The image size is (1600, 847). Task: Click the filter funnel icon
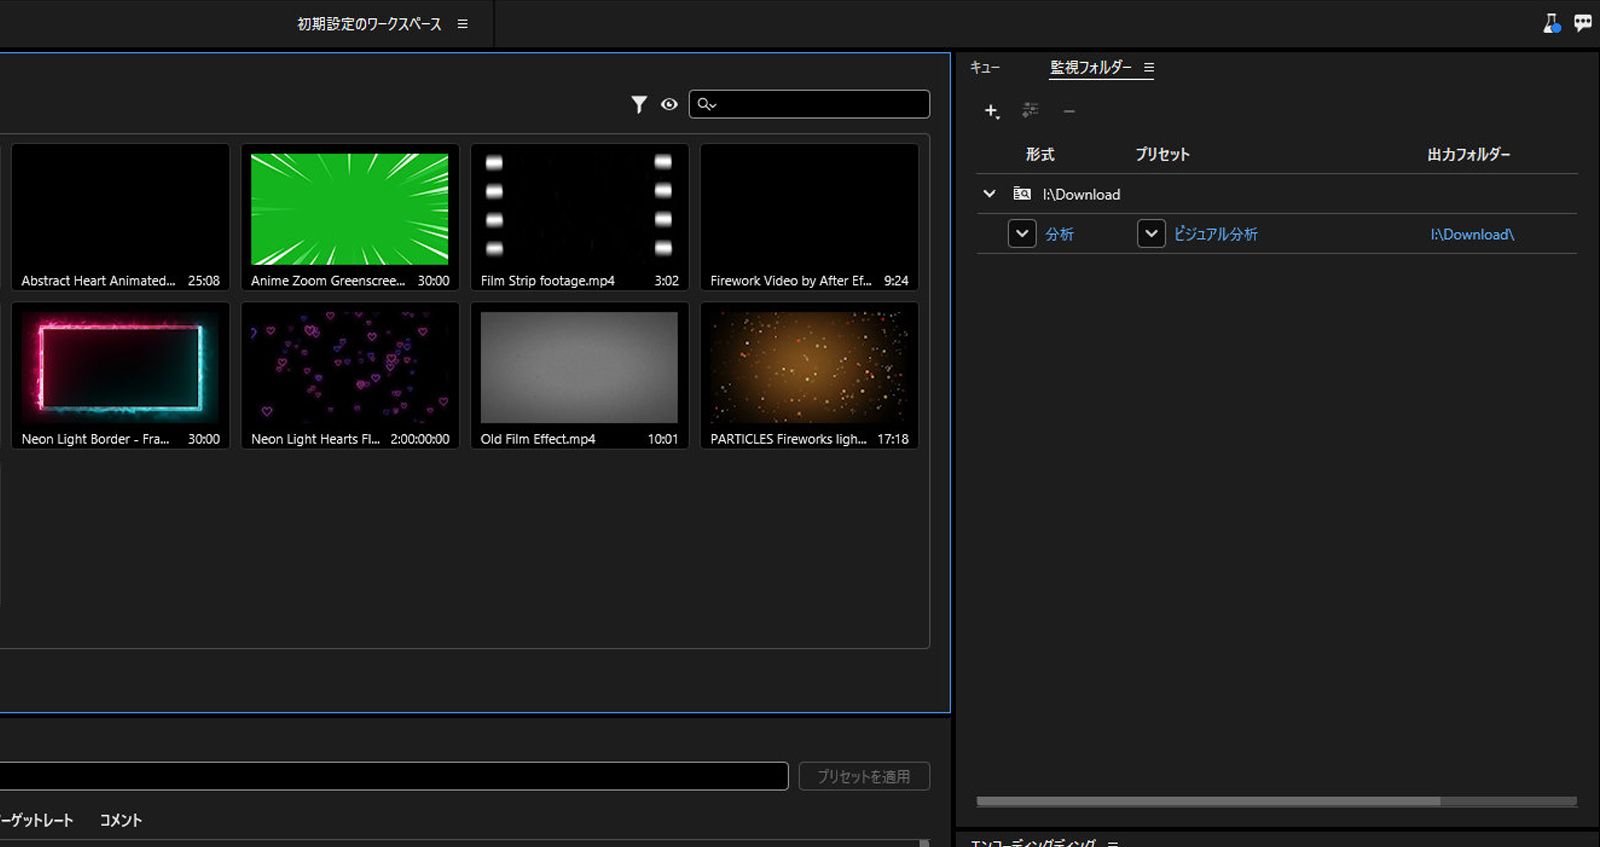[x=639, y=104]
